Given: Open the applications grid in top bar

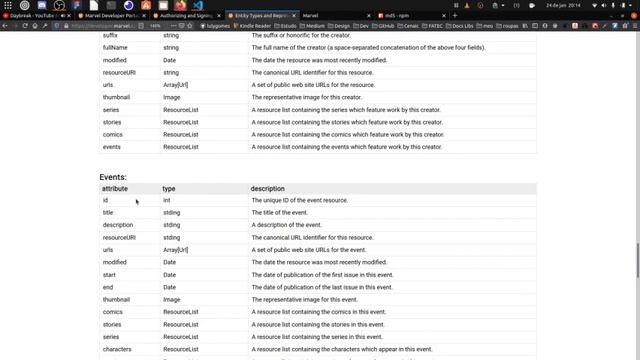Looking at the screenshot, I should coord(8,5).
